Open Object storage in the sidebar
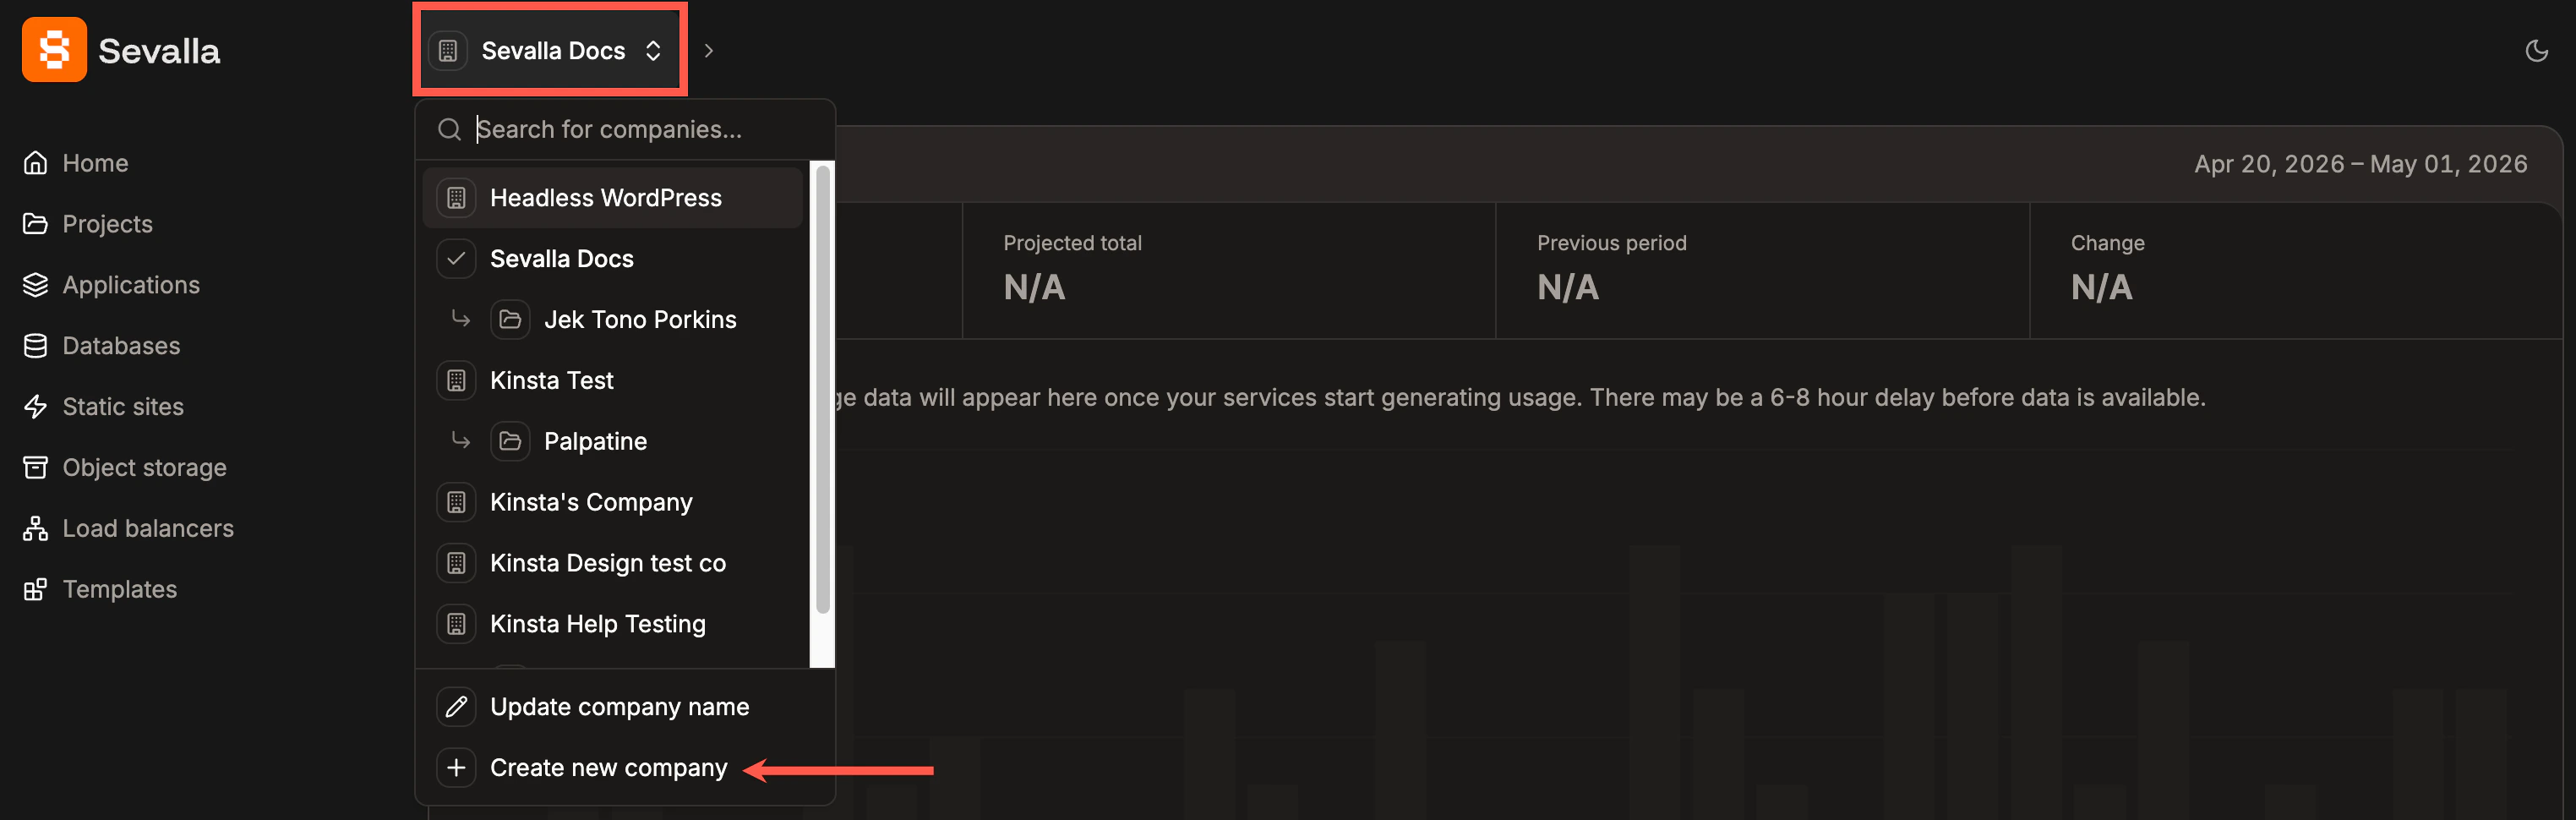Viewport: 2576px width, 820px height. pyautogui.click(x=125, y=468)
